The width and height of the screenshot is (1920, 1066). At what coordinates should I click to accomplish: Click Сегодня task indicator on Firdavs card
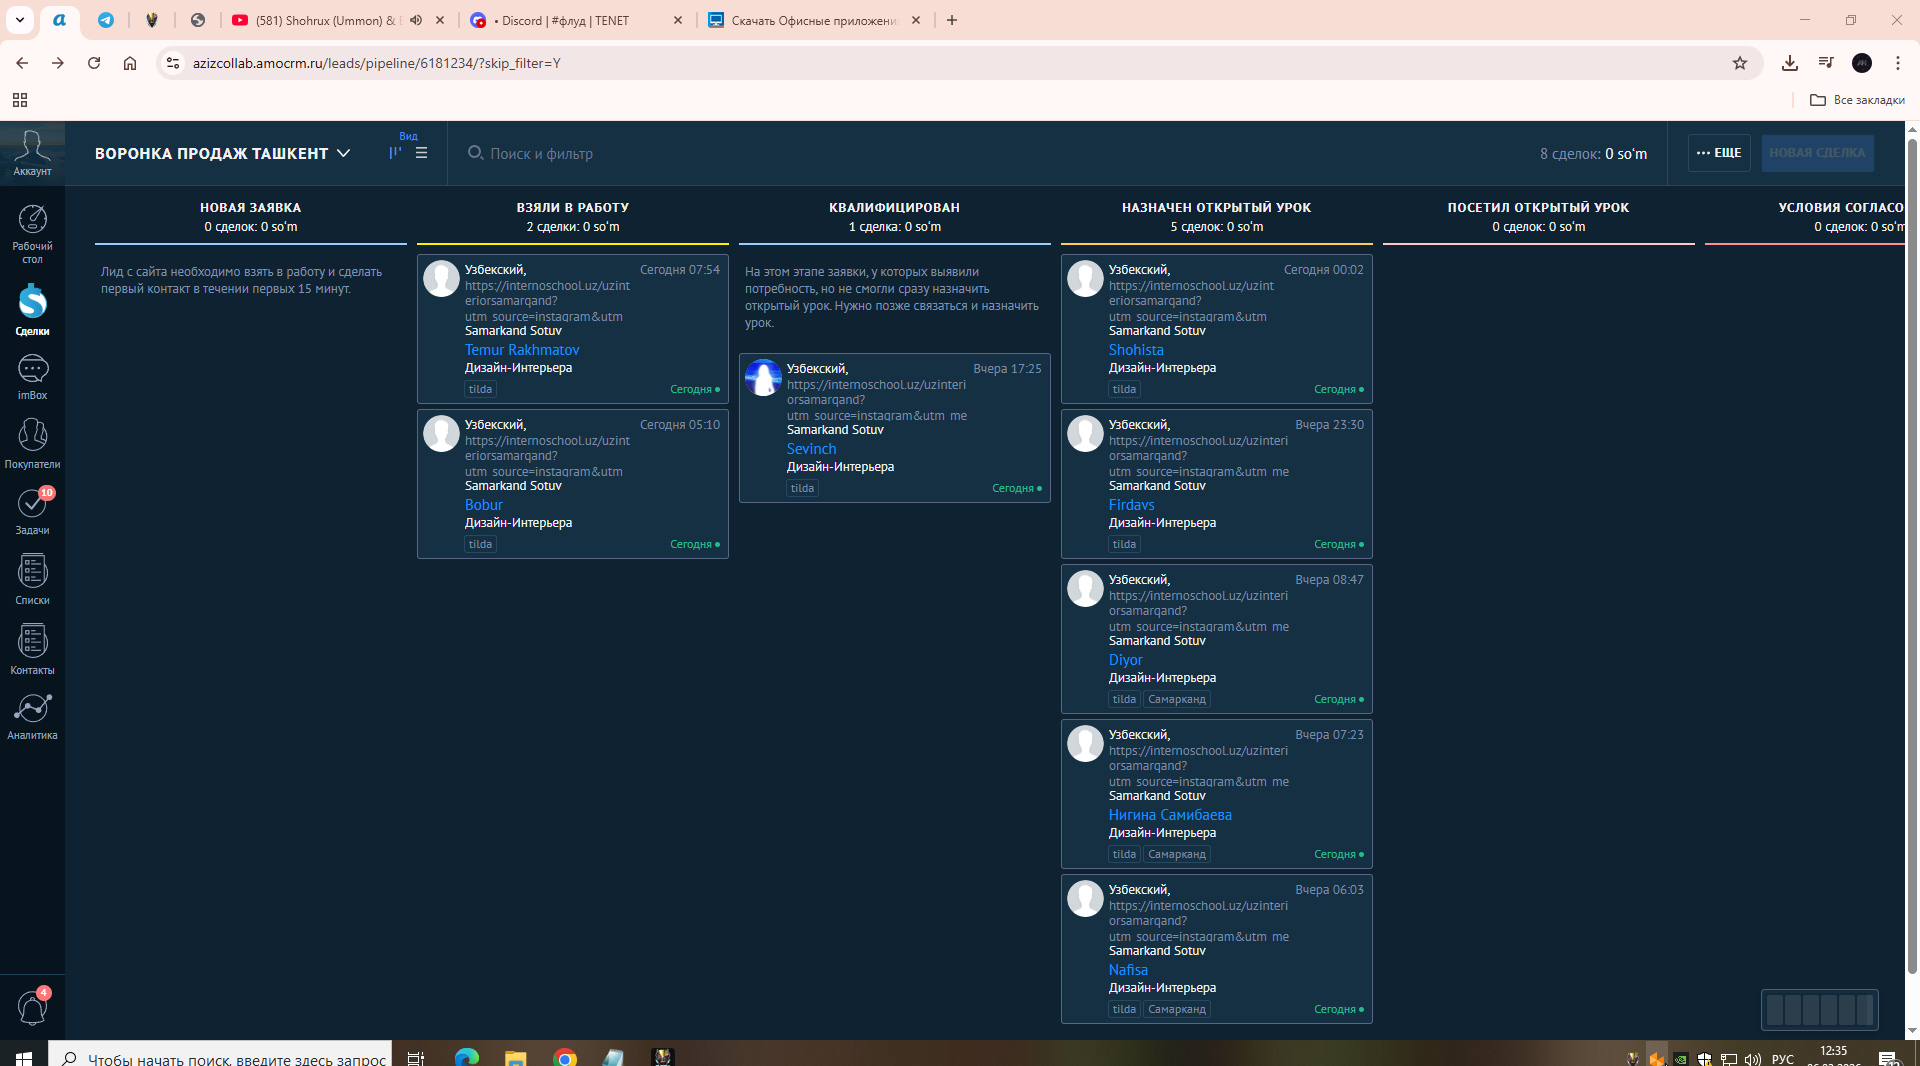coord(1338,544)
